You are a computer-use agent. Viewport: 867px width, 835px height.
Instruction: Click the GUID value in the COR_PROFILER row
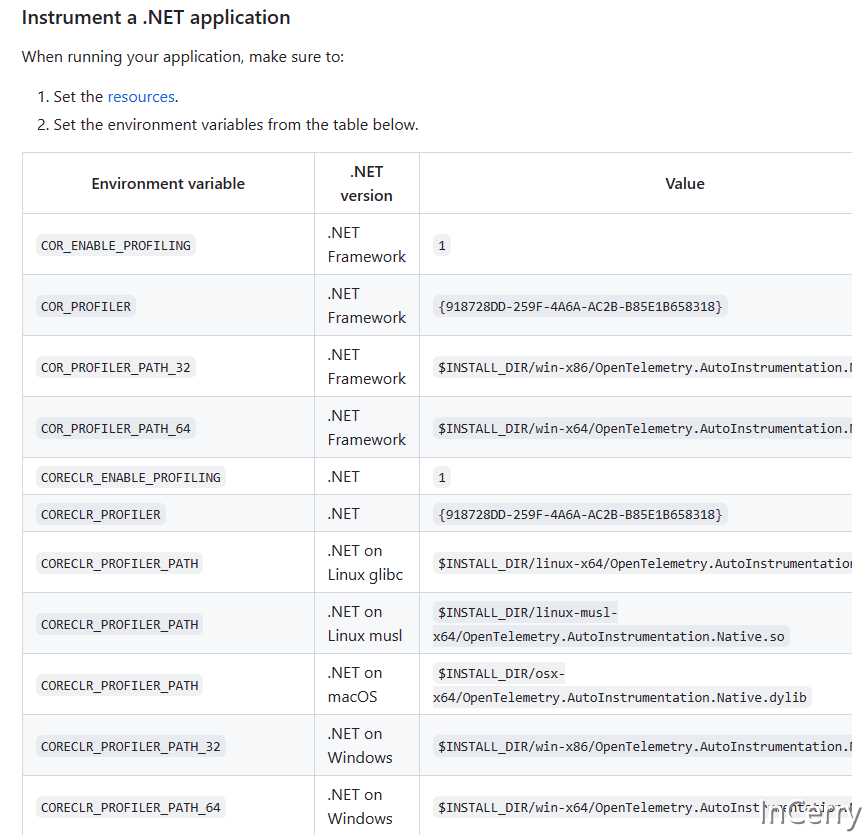(x=580, y=306)
